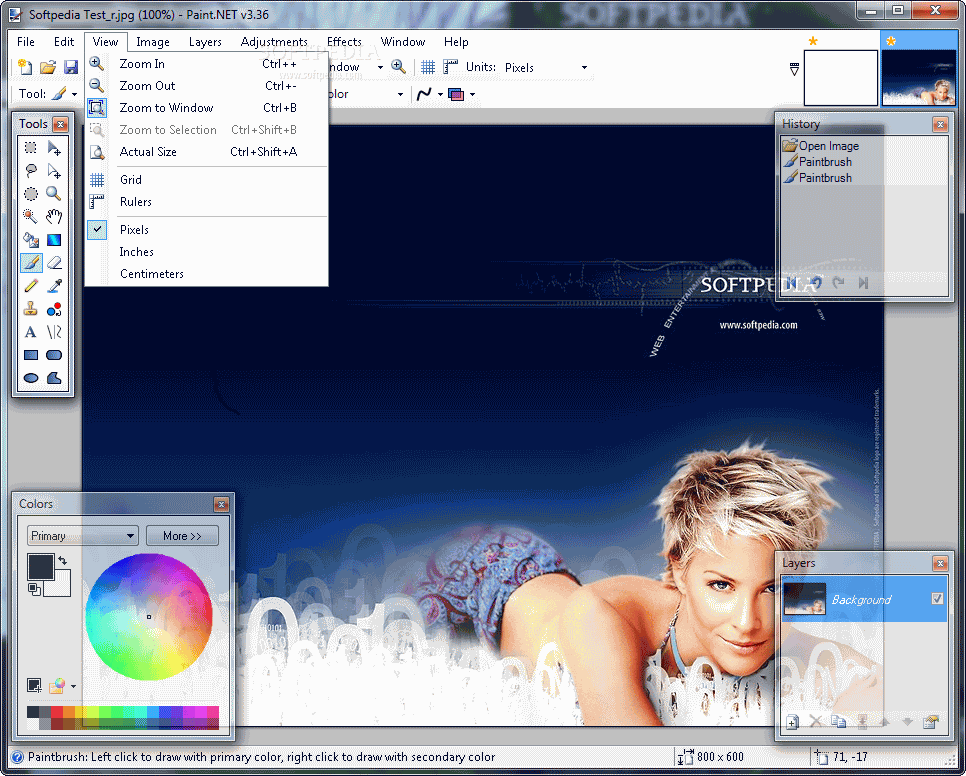This screenshot has height=776, width=966.
Task: Select the Gradient tool
Action: [x=54, y=240]
